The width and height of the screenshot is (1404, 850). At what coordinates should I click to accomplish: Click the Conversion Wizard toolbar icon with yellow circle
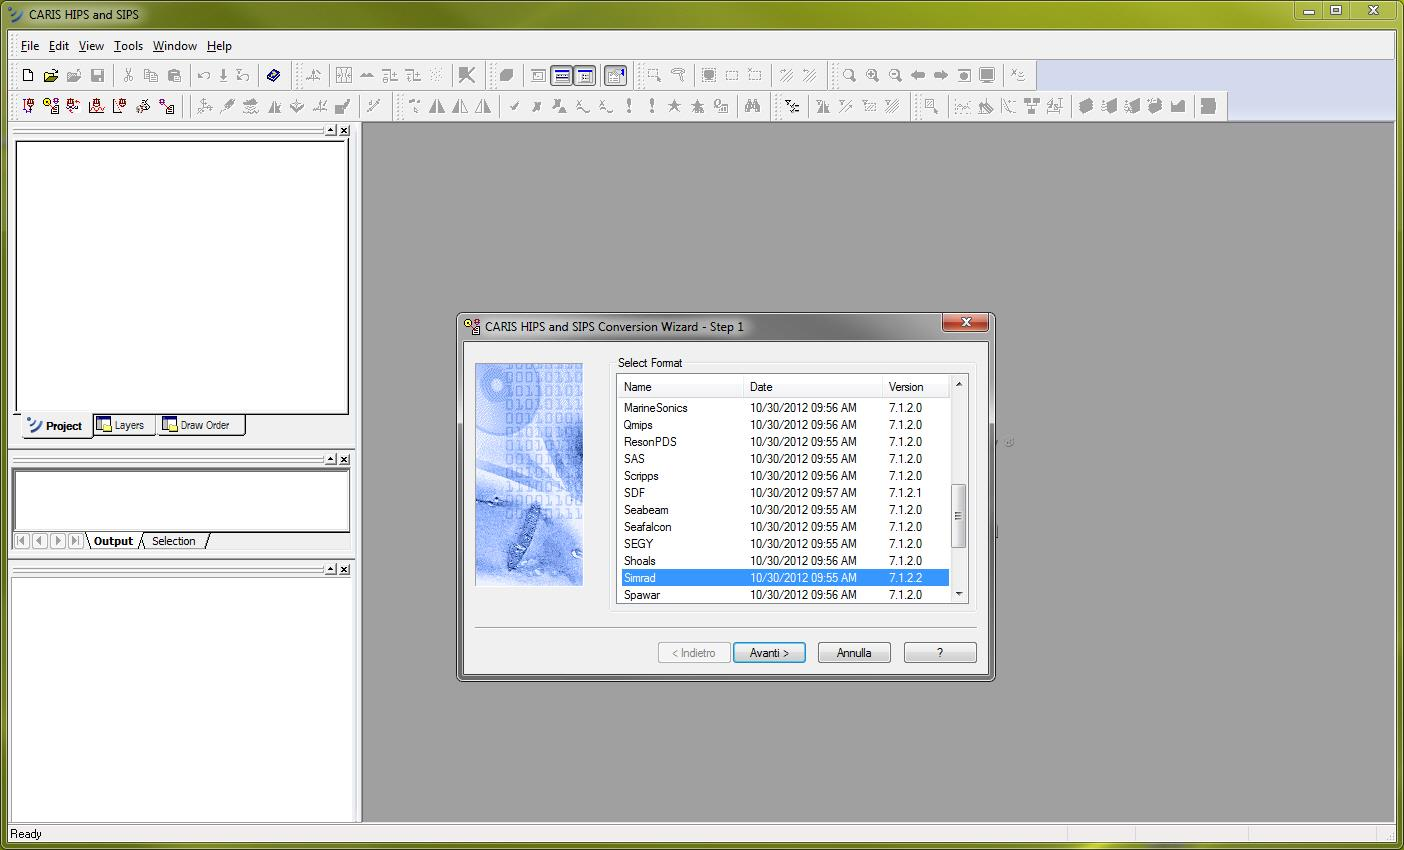[51, 106]
